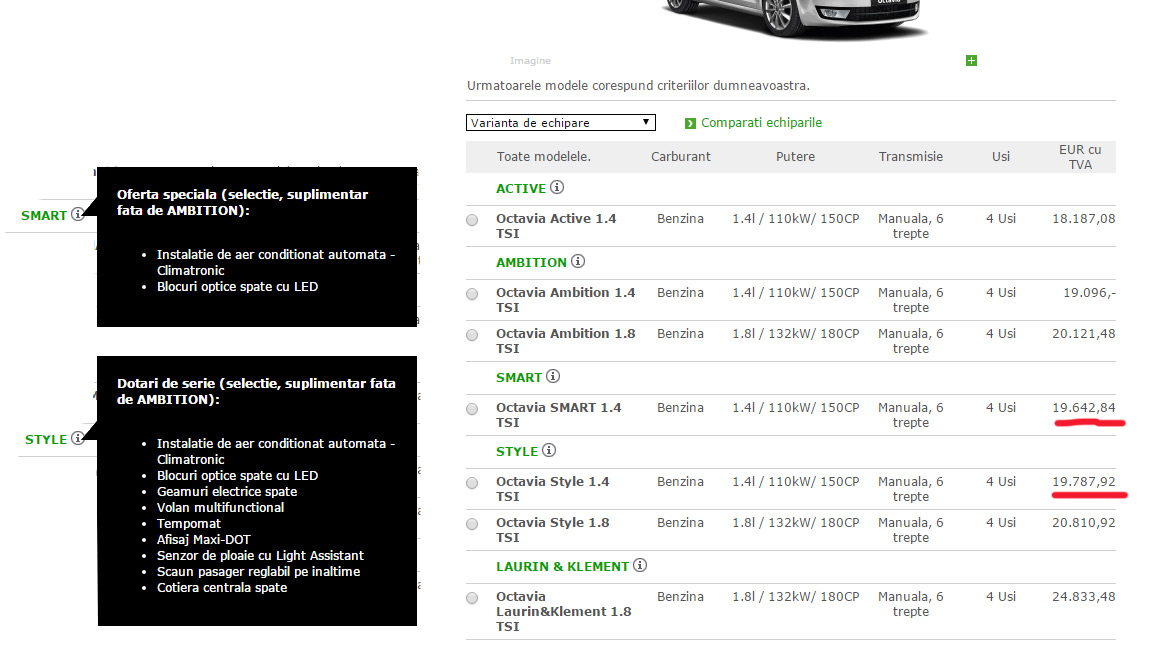Image resolution: width=1150 pixels, height=670 pixels.
Task: Click info icon of left STYLE tooltip label
Action: click(77, 439)
